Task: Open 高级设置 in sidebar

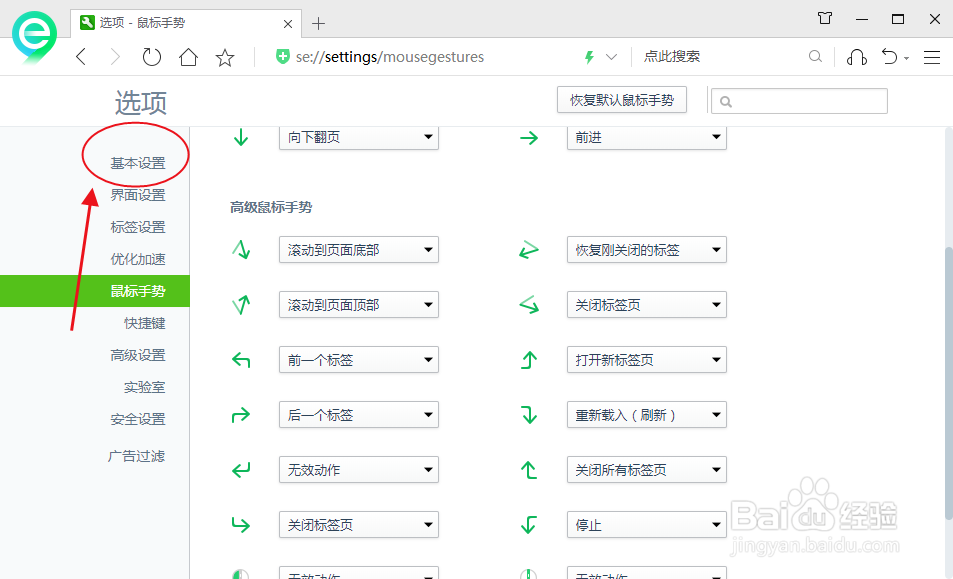Action: (x=138, y=355)
